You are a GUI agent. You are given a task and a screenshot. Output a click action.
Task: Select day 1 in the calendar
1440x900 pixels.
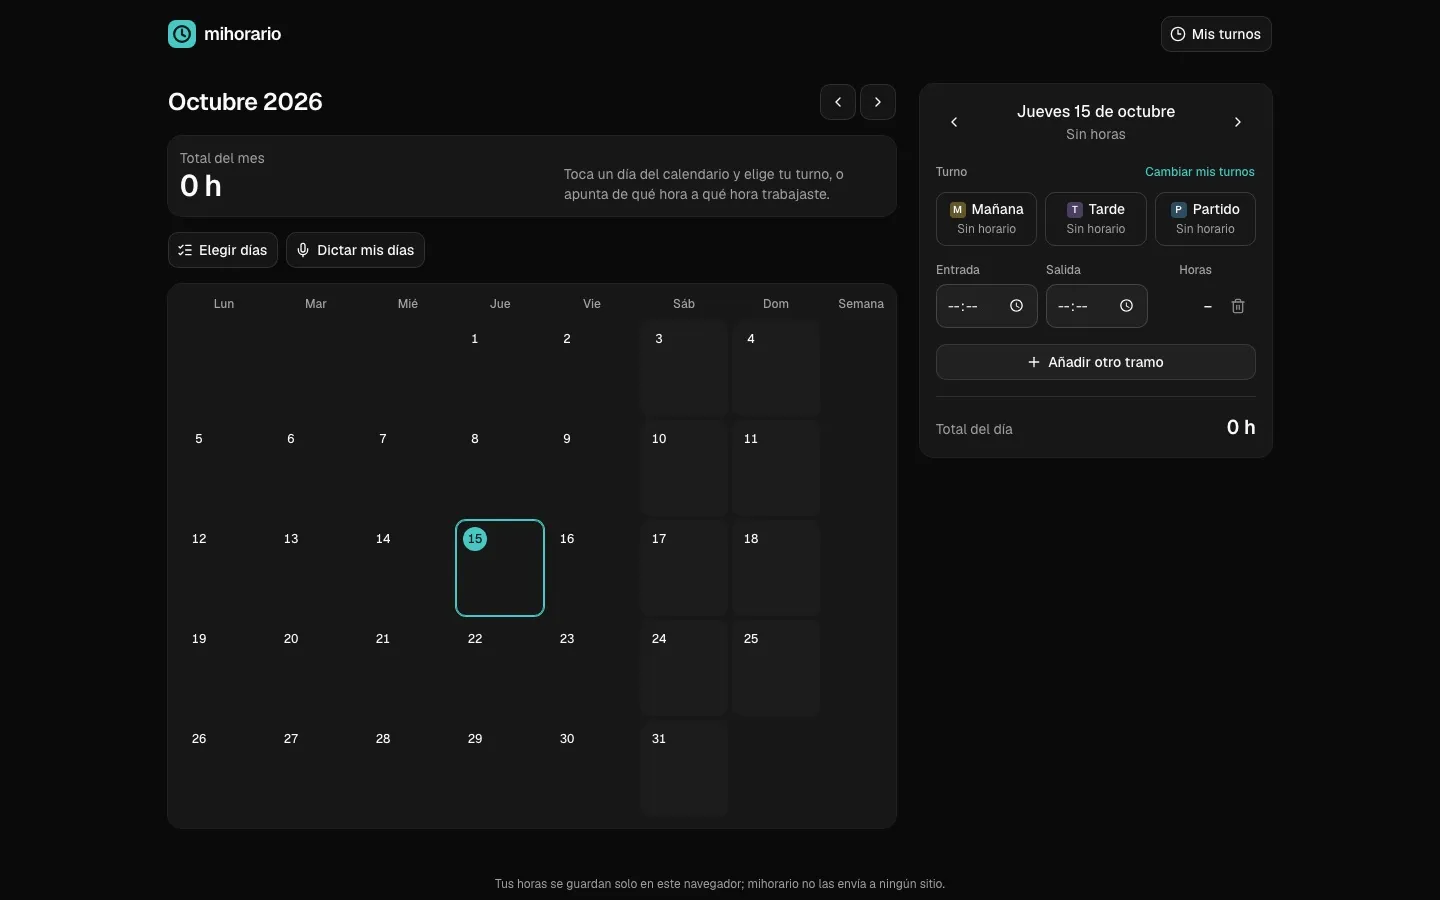click(x=500, y=368)
